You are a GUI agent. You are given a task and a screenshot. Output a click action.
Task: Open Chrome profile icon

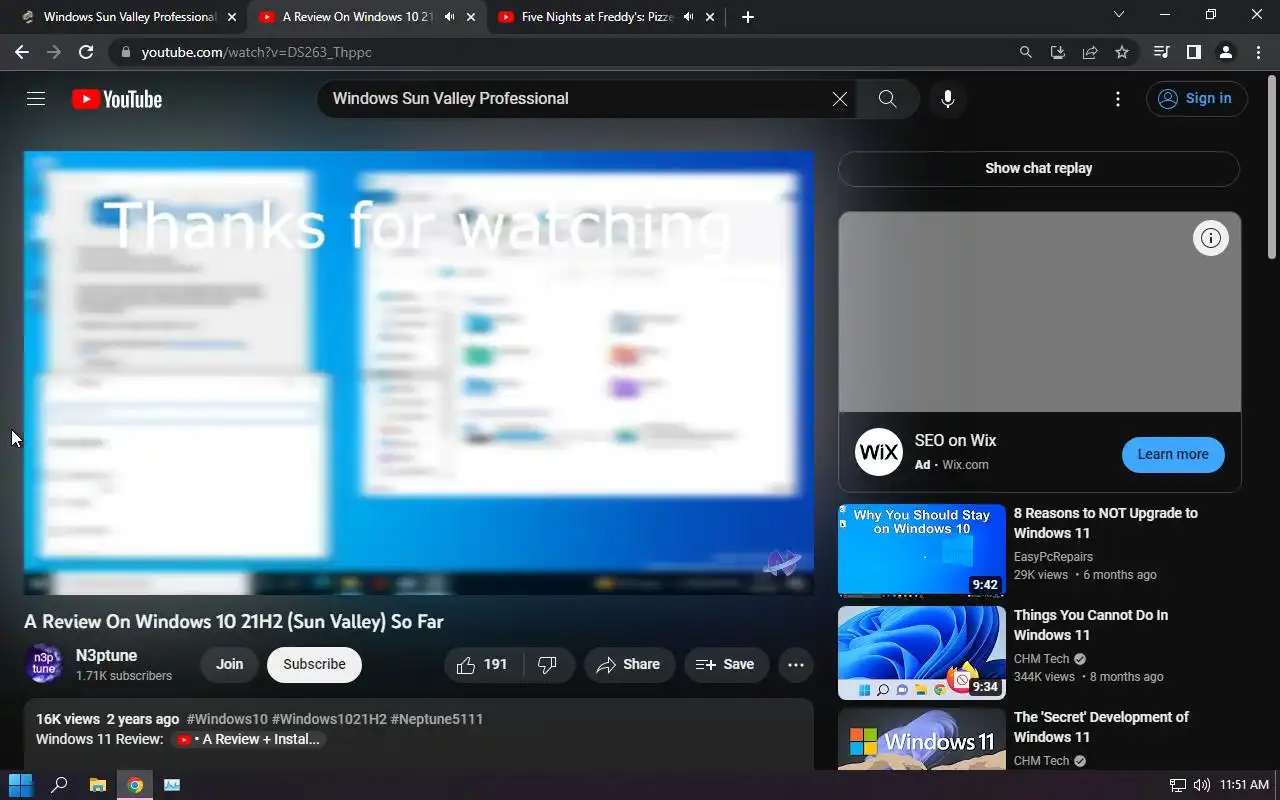click(x=1225, y=52)
